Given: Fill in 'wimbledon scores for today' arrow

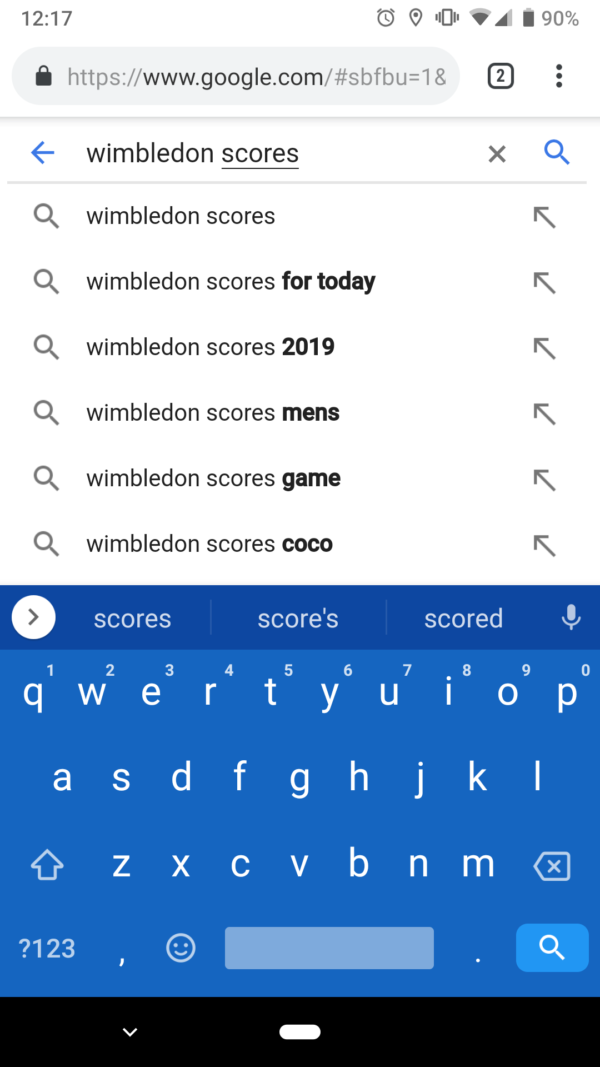Looking at the screenshot, I should click(x=544, y=282).
